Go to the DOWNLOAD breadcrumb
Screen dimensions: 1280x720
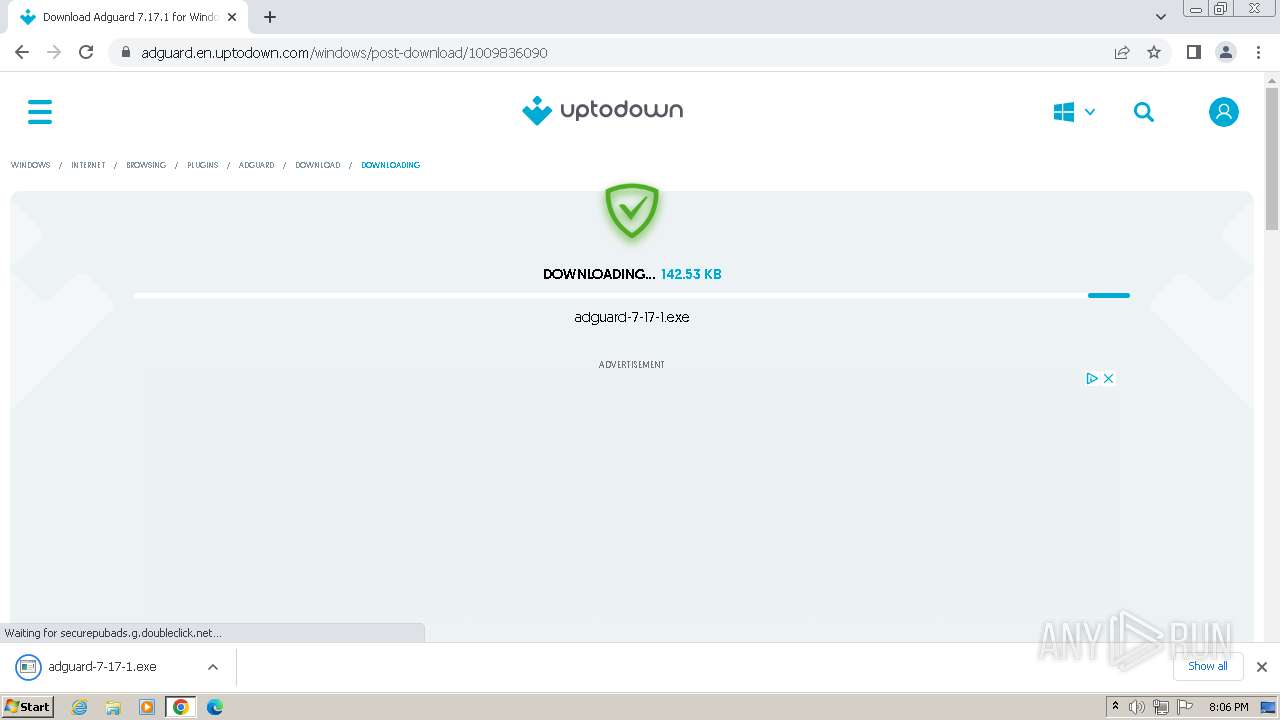[x=317, y=165]
